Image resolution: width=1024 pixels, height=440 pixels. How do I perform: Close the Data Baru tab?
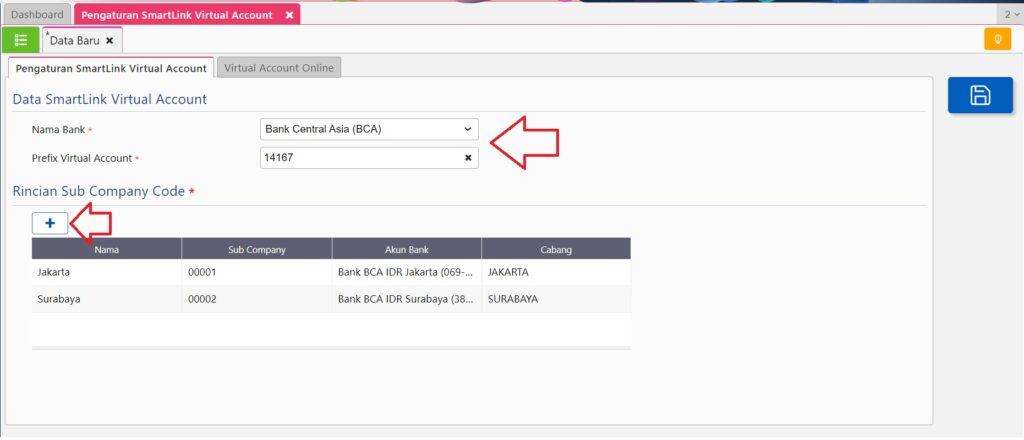coord(110,40)
